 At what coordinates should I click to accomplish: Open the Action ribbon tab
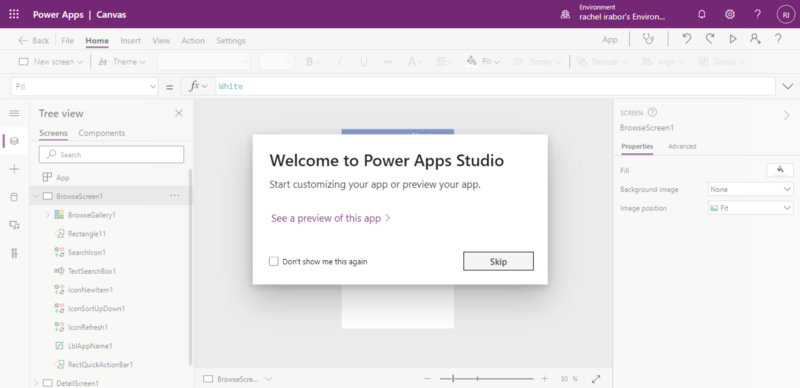[193, 40]
